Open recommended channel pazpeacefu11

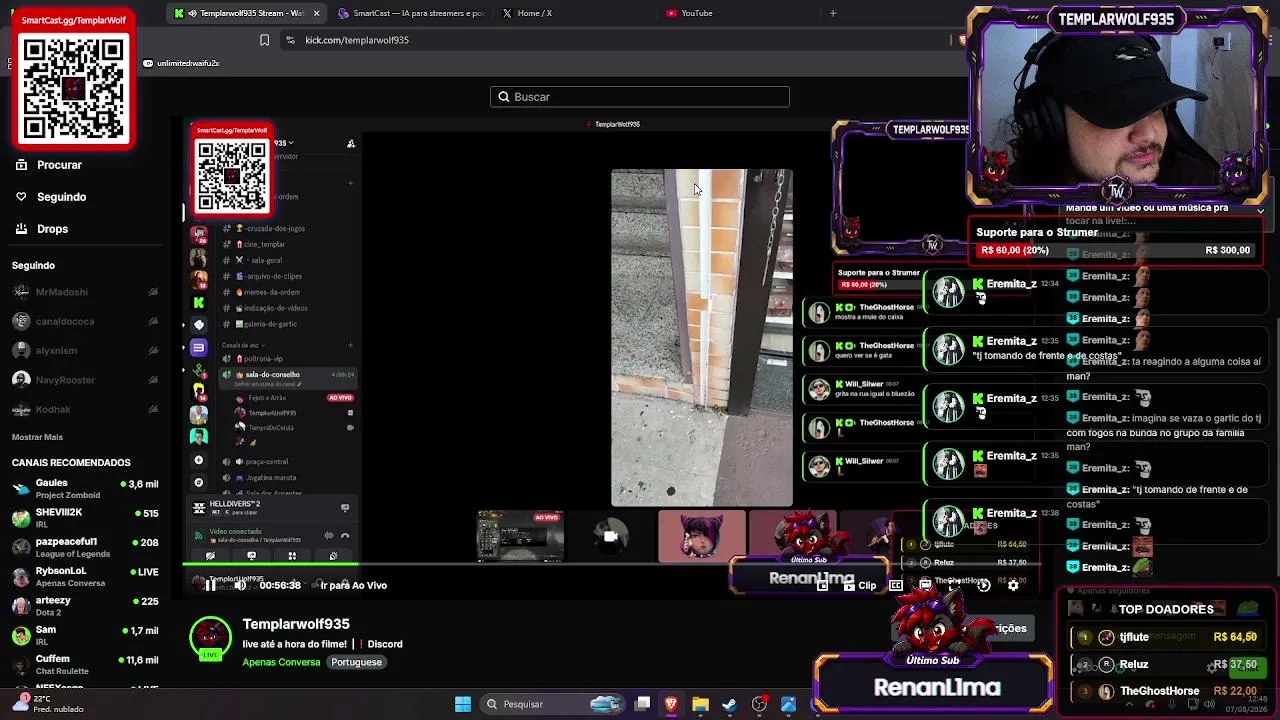point(85,546)
